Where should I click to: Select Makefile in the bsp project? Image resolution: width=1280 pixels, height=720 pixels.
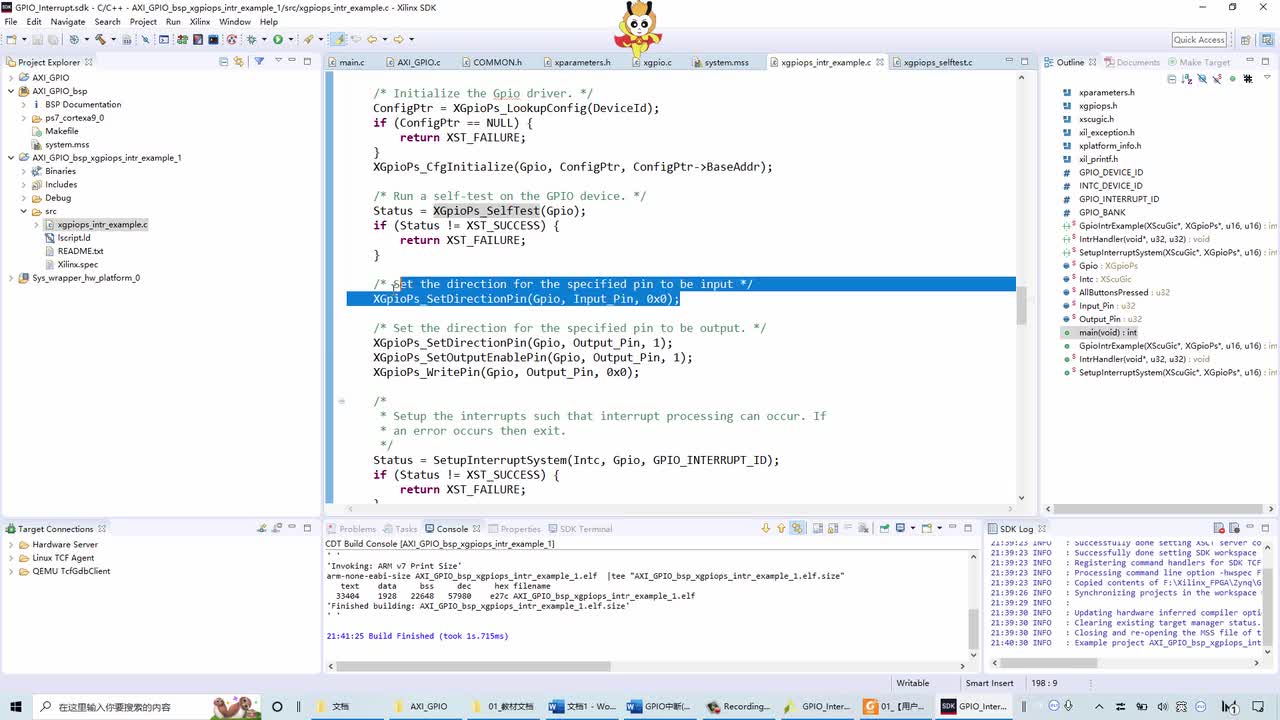click(x=61, y=131)
